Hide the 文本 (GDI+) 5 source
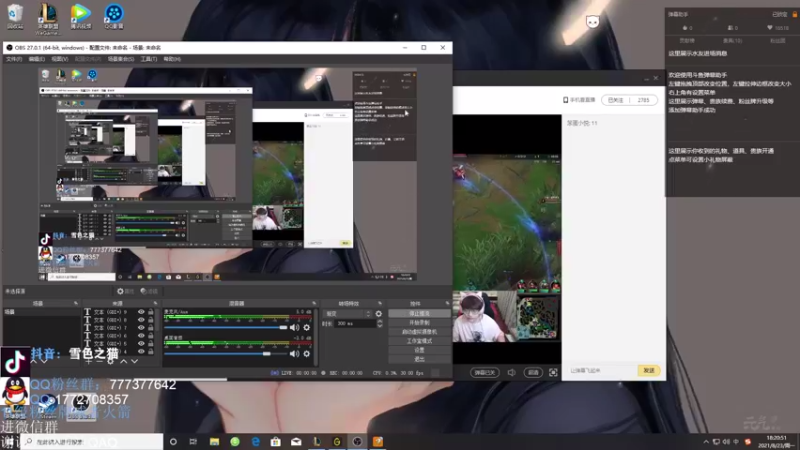The width and height of the screenshot is (800, 450). 141,343
